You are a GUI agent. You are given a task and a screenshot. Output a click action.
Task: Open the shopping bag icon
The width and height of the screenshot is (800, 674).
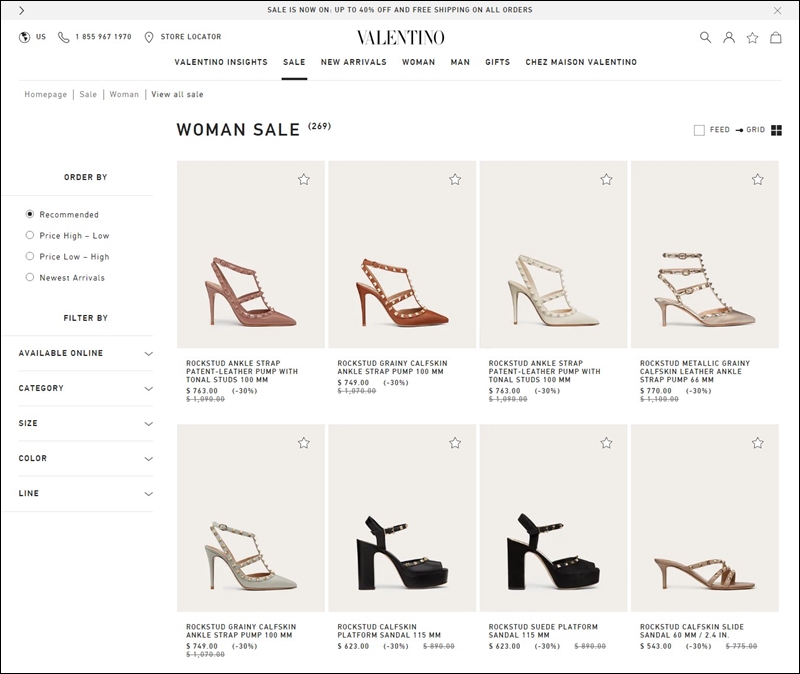click(x=776, y=37)
